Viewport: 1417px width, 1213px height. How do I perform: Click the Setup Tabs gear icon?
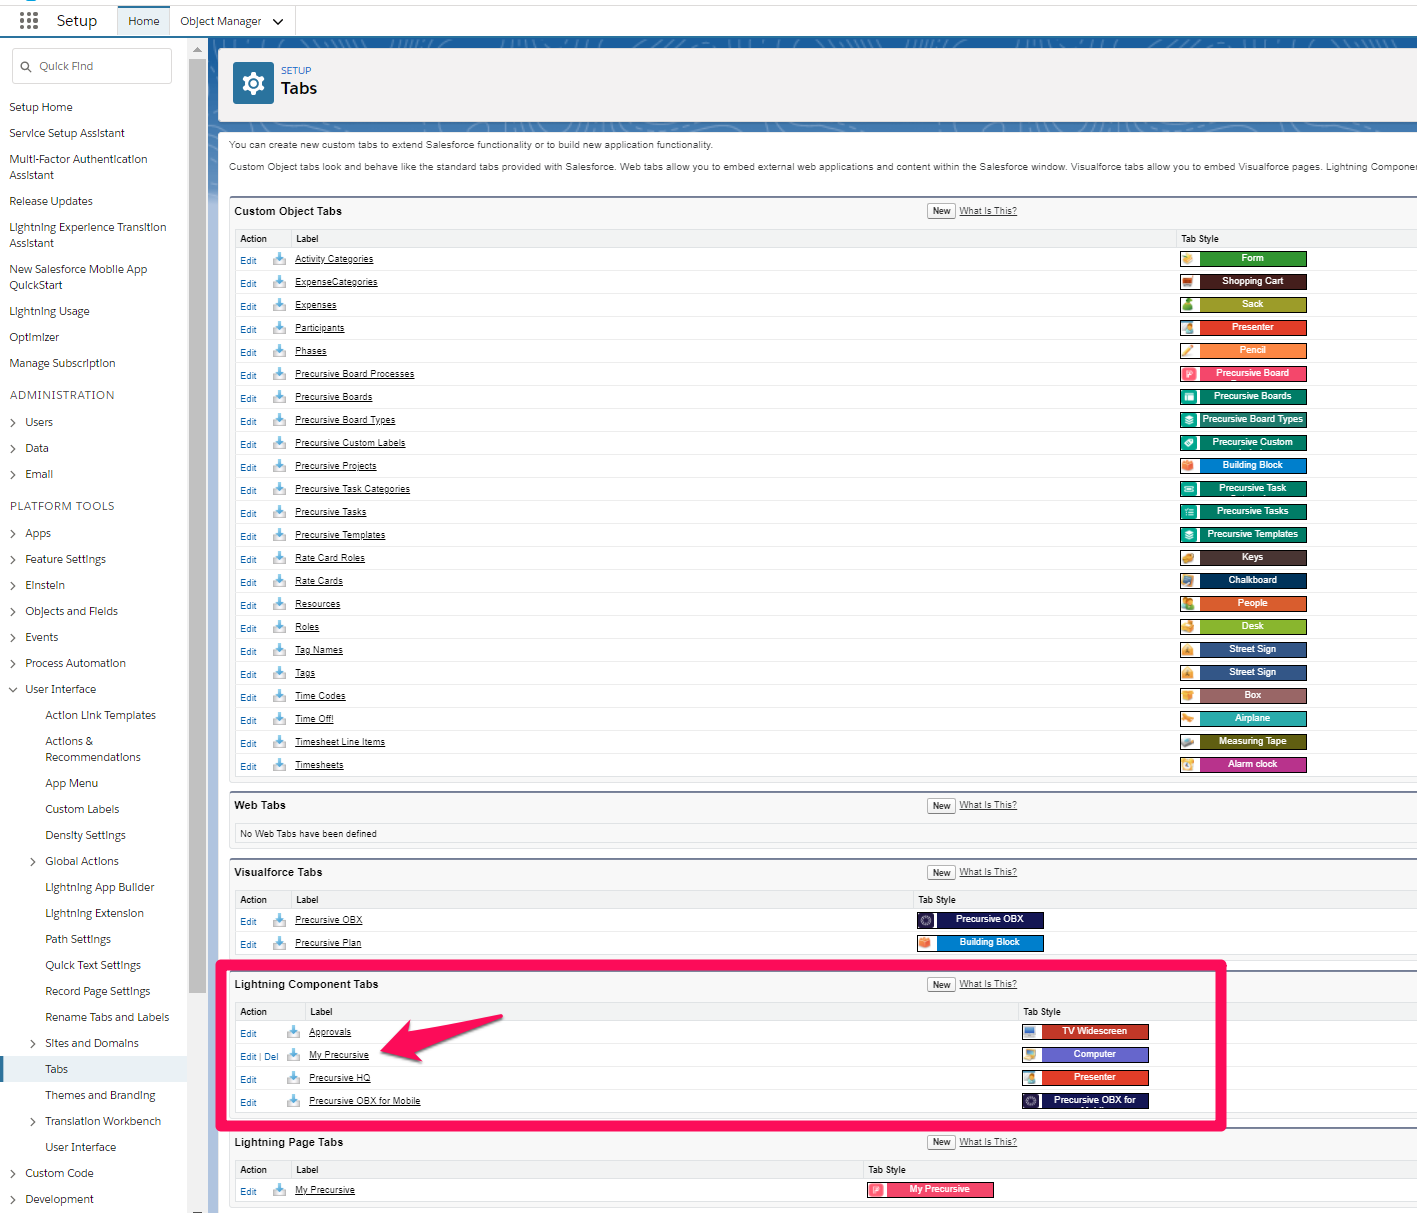(253, 83)
